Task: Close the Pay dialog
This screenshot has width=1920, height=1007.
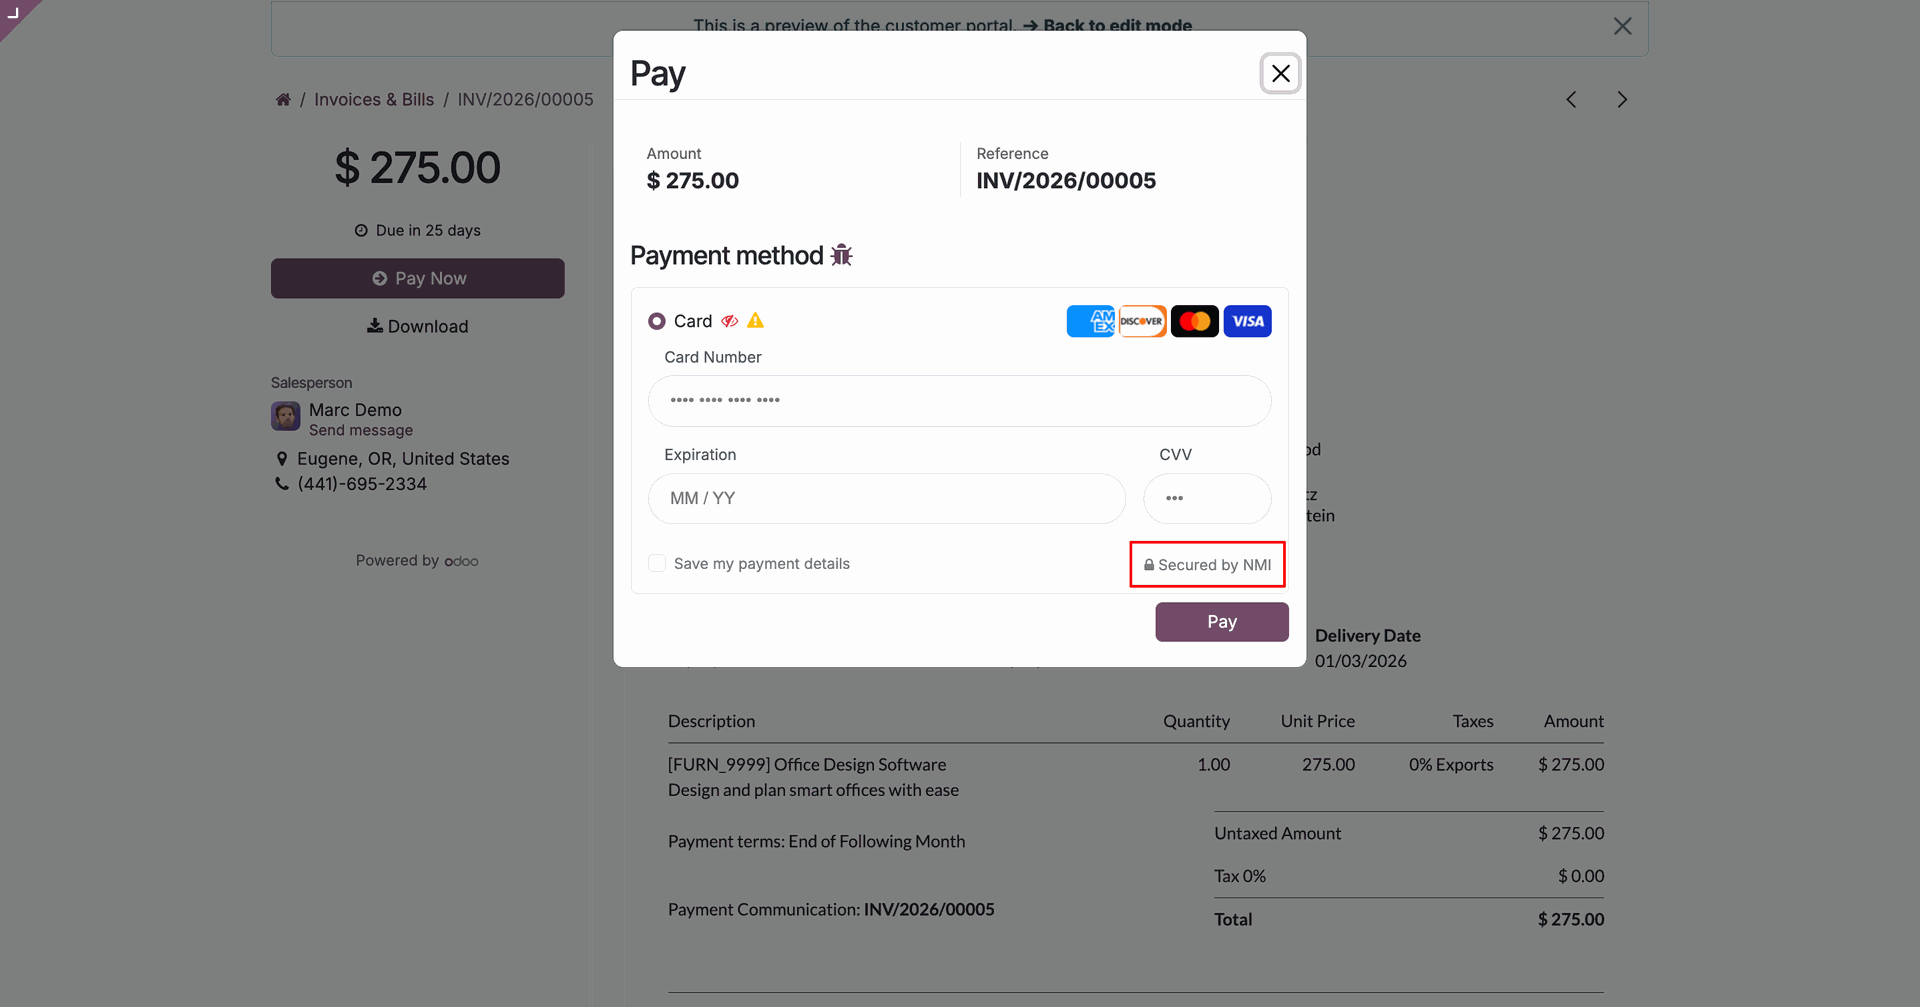Action: (x=1280, y=74)
